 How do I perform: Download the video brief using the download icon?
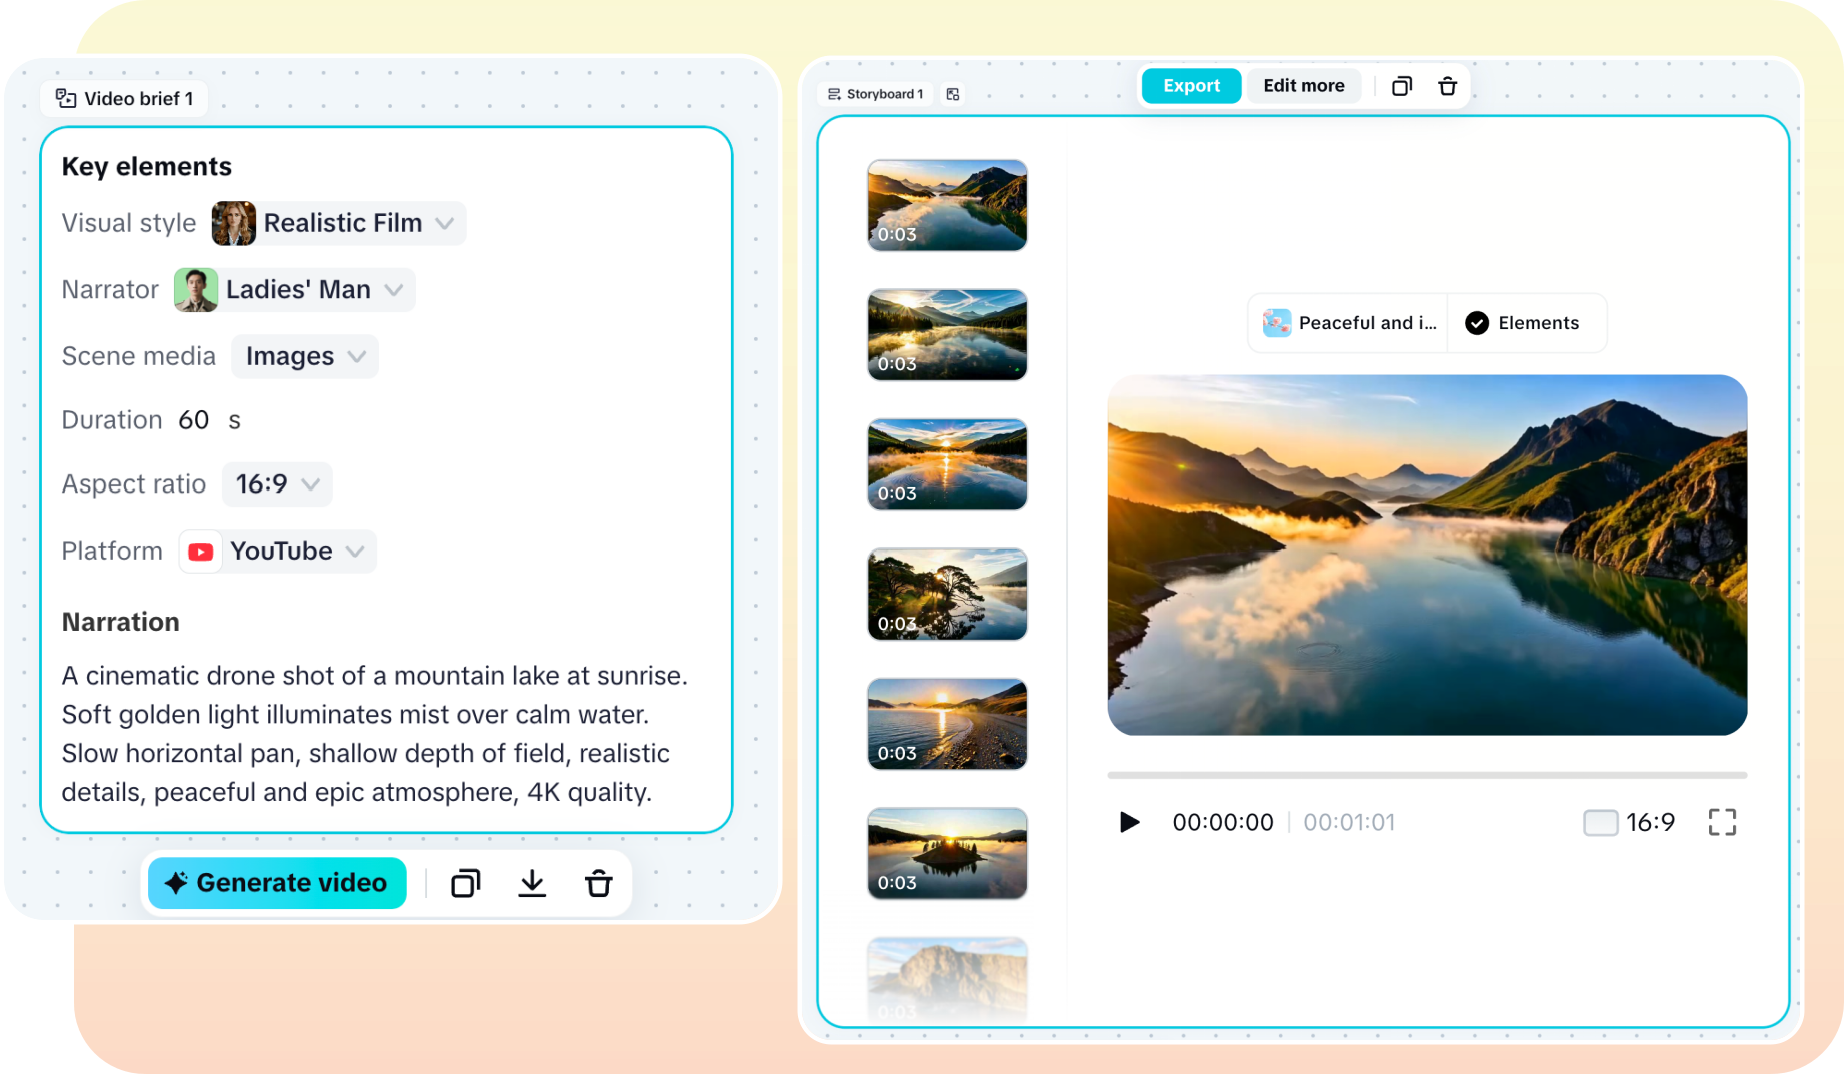click(x=532, y=883)
